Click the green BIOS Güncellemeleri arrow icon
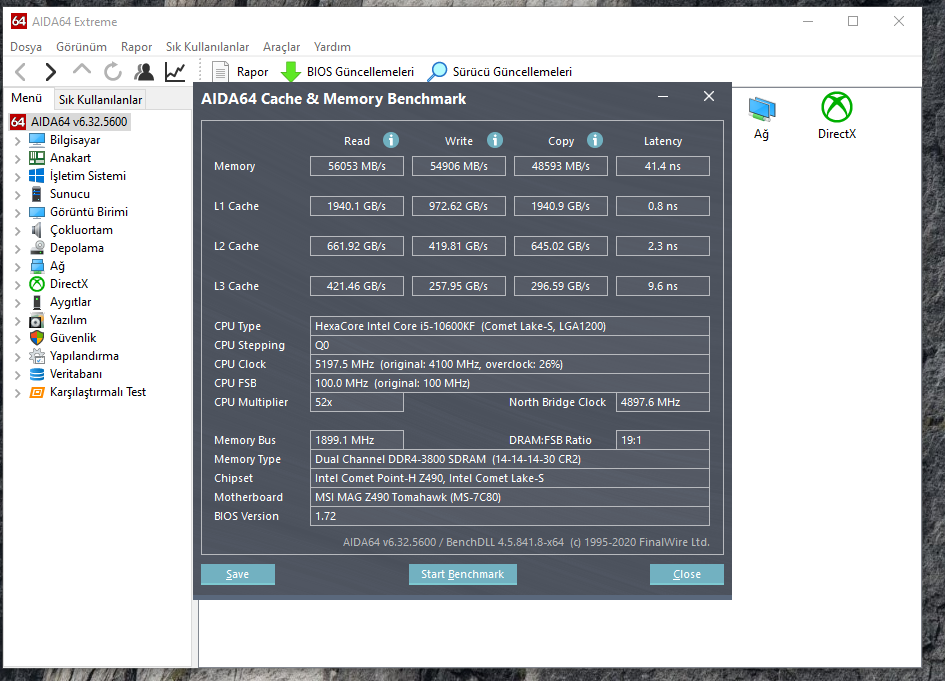948x688 pixels. coord(291,72)
